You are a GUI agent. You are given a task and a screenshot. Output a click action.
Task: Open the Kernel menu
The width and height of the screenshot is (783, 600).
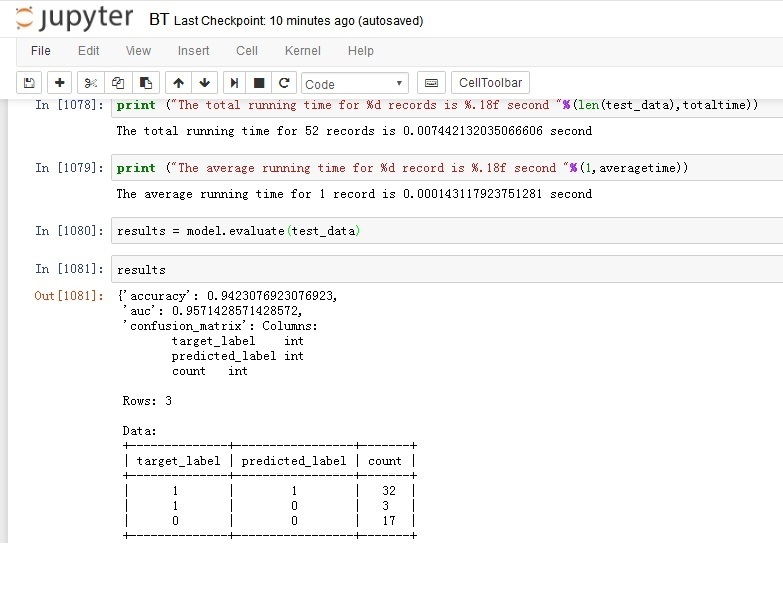point(303,51)
